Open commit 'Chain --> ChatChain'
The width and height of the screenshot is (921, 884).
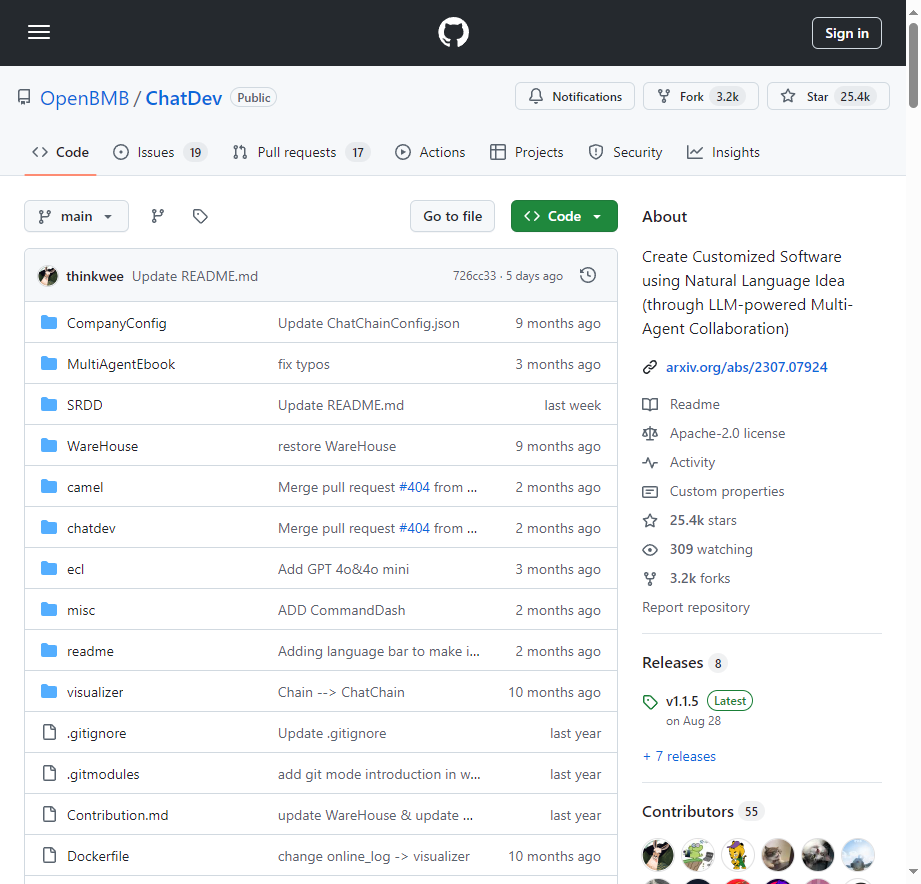point(341,693)
